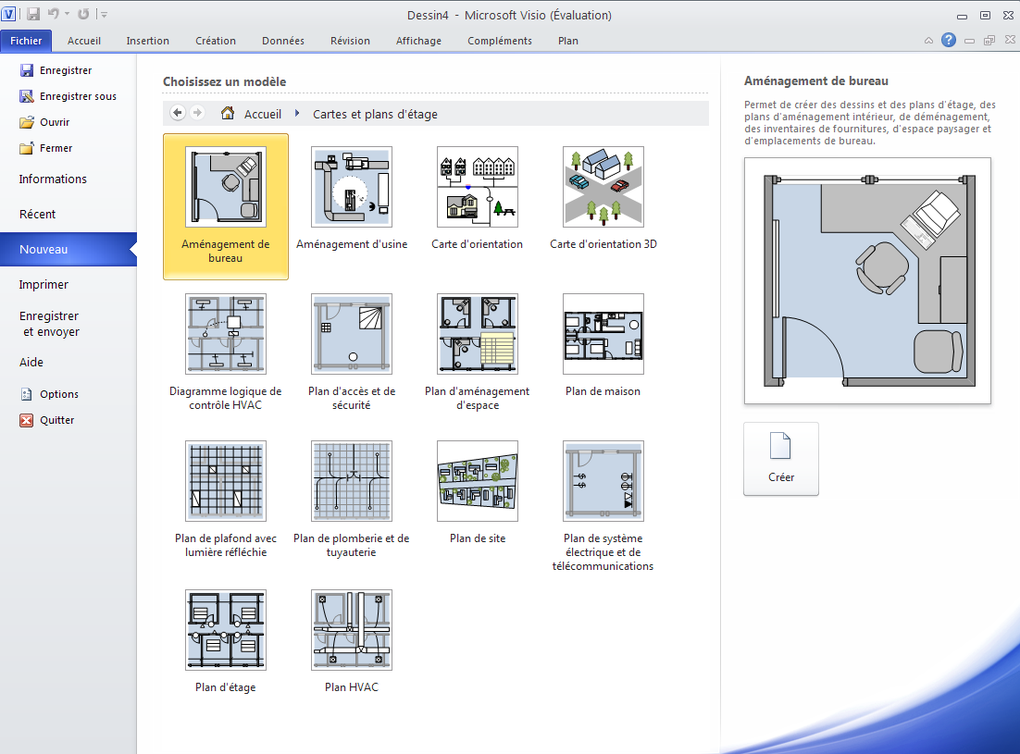Open the Affichage ribbon tab

pos(418,41)
